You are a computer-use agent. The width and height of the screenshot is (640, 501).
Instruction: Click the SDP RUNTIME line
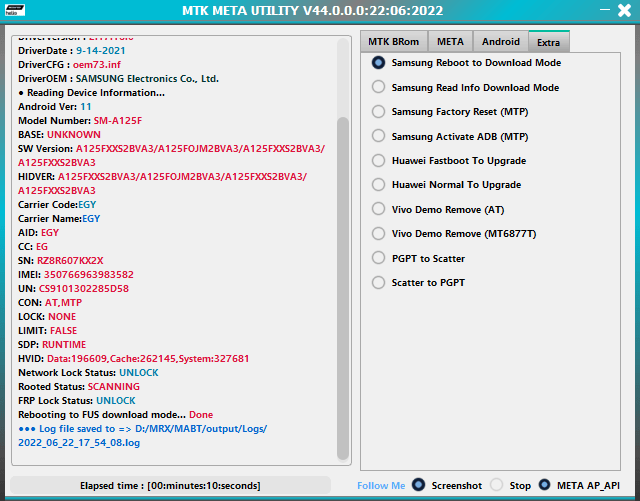(x=52, y=345)
